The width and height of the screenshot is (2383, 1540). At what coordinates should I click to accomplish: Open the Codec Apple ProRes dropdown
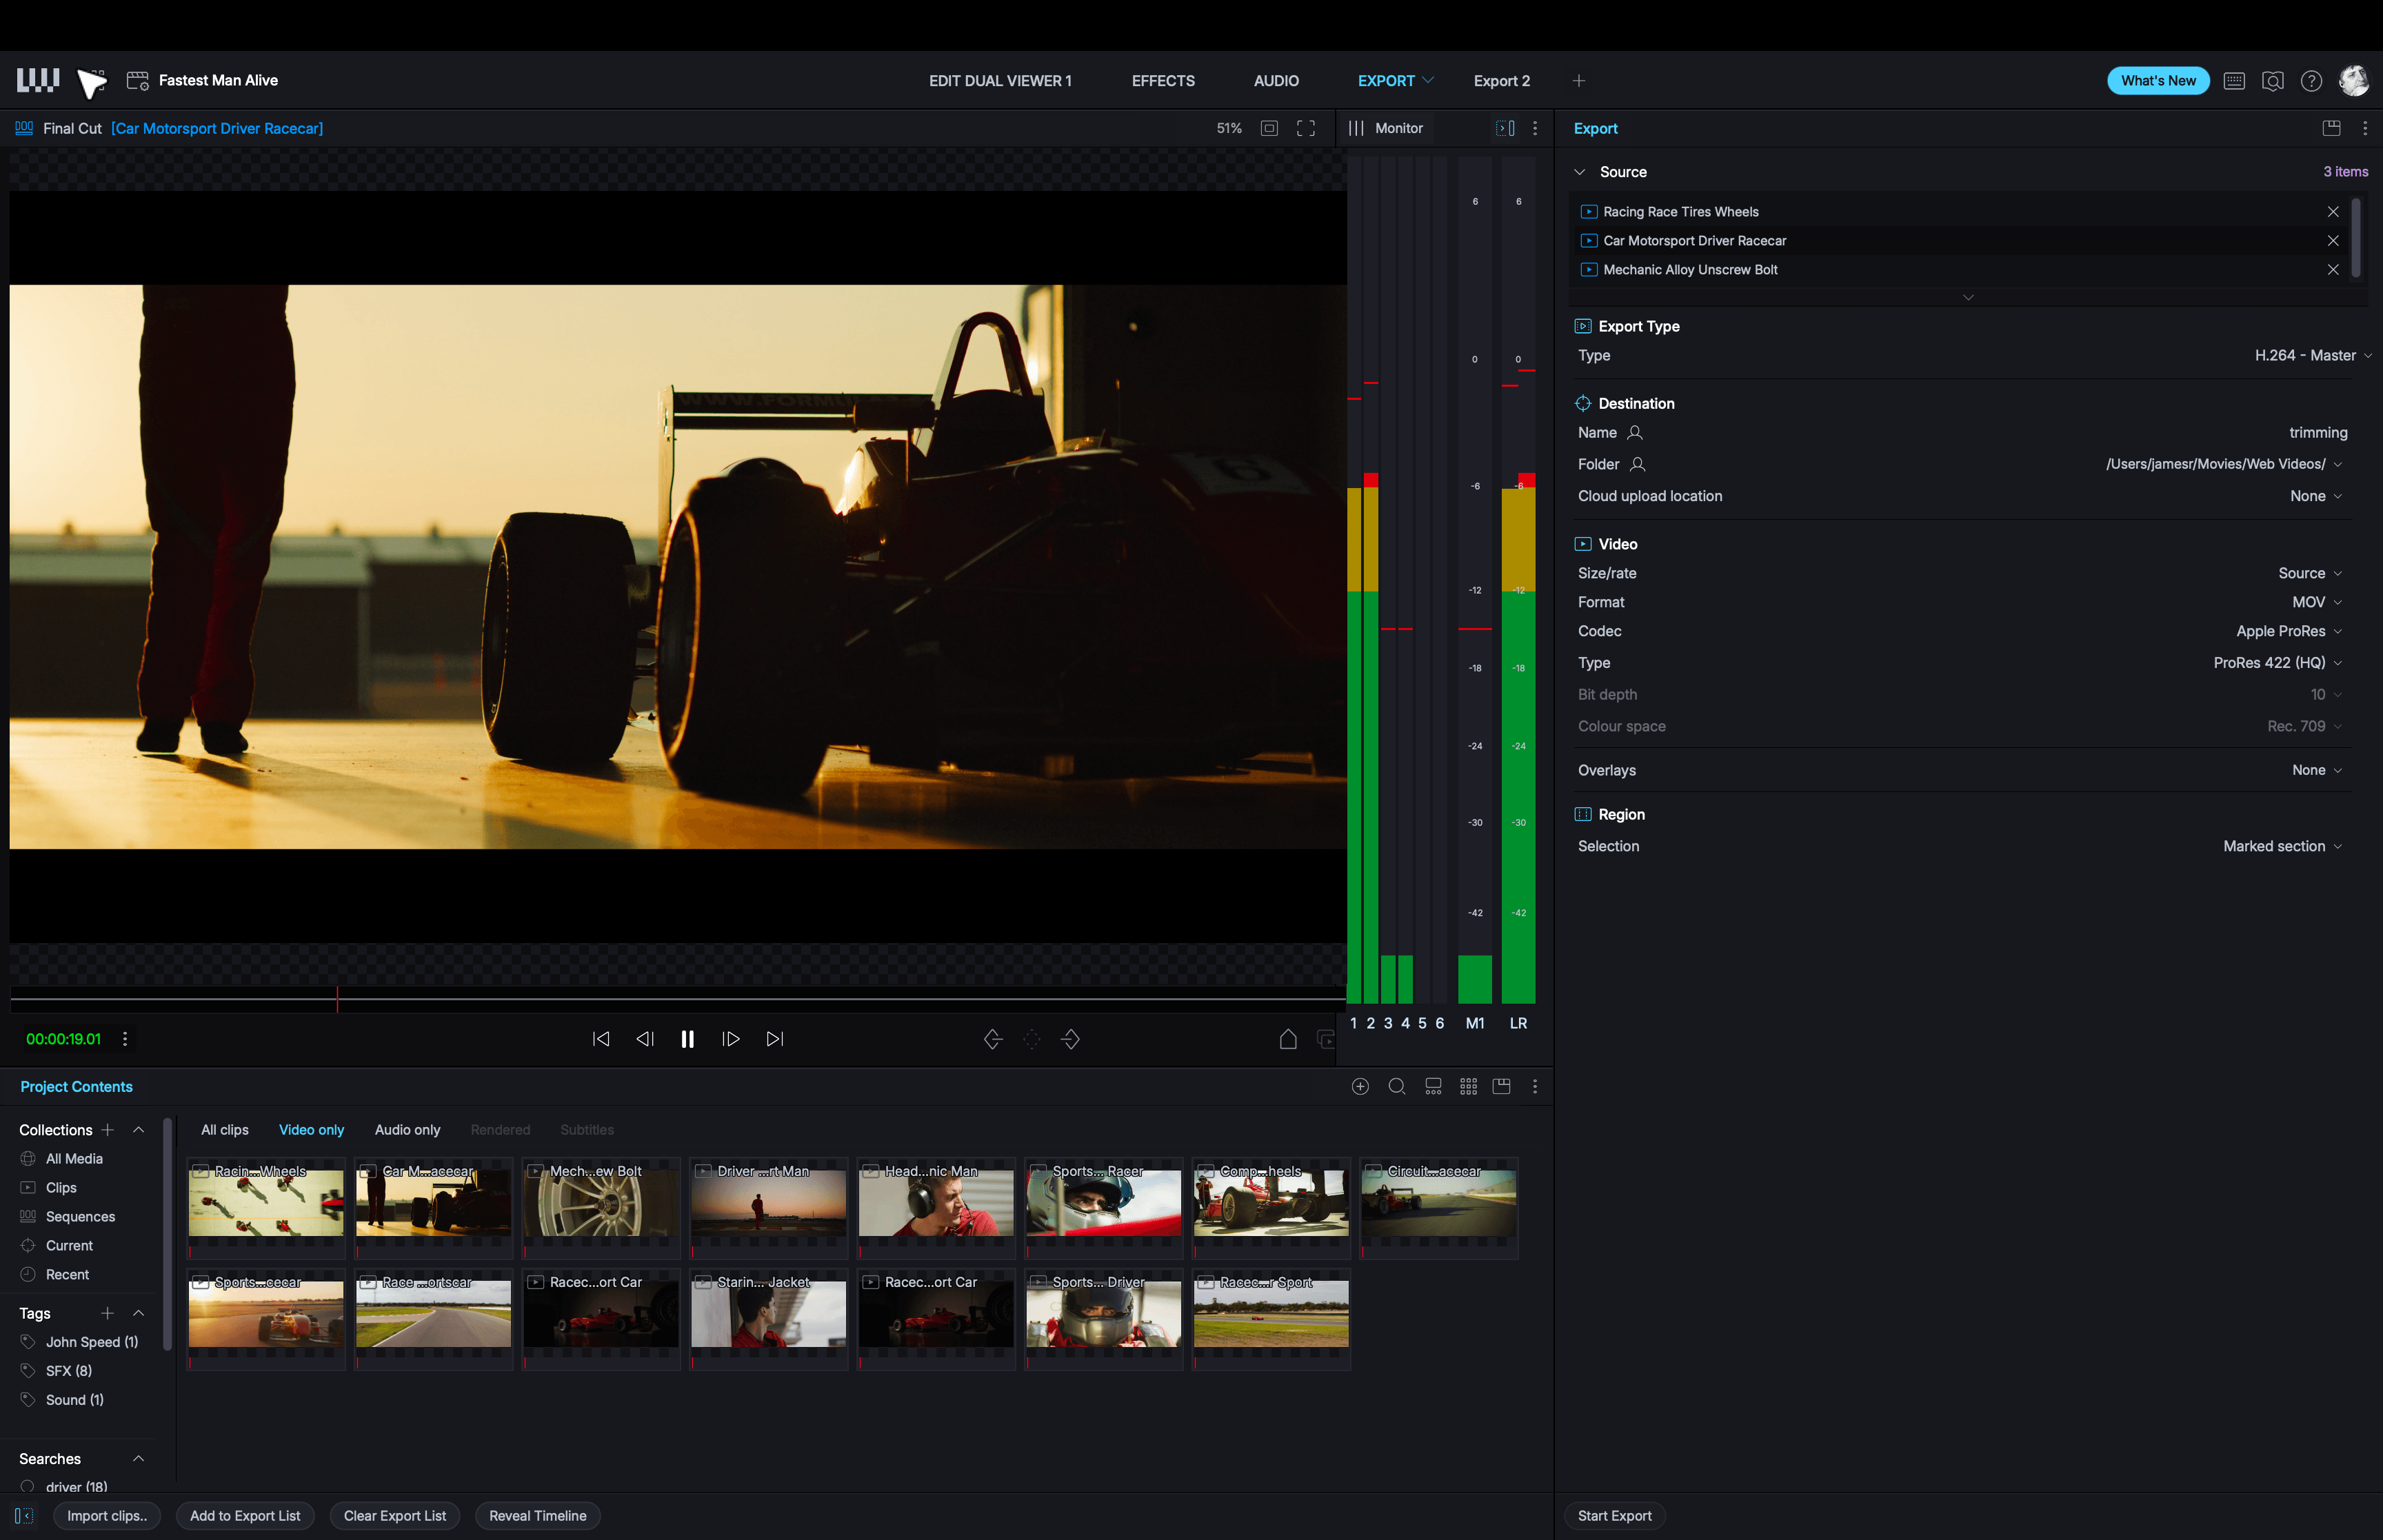2289,631
